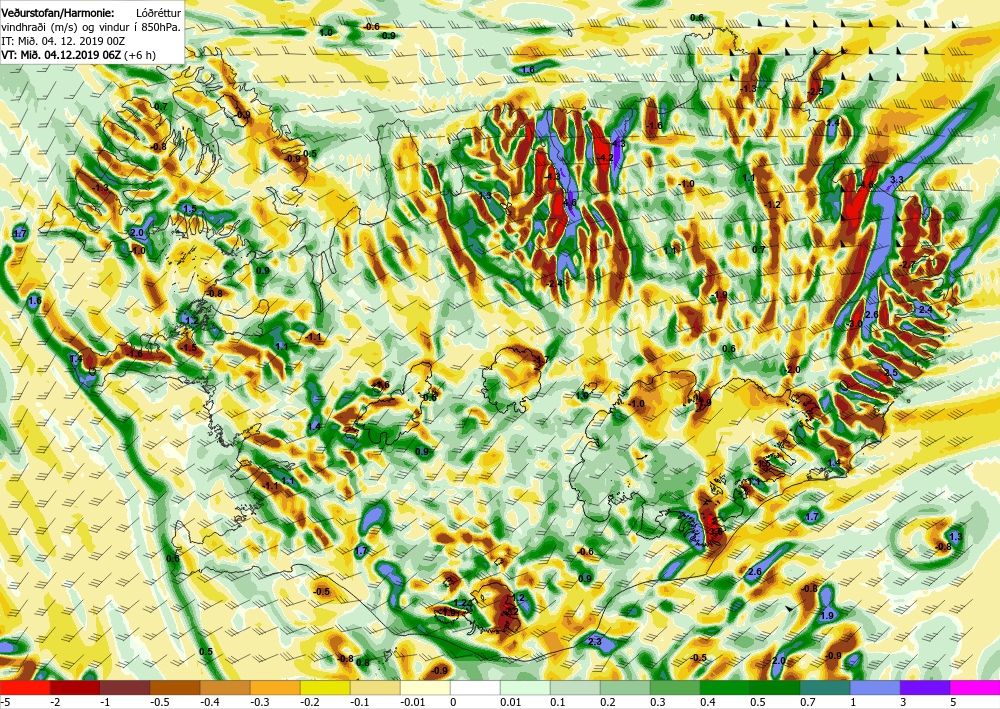The width and height of the screenshot is (1000, 709).
Task: Click the 'VT: Mið. 04.12.2019 06Z' valid time
Action: click(x=61, y=55)
